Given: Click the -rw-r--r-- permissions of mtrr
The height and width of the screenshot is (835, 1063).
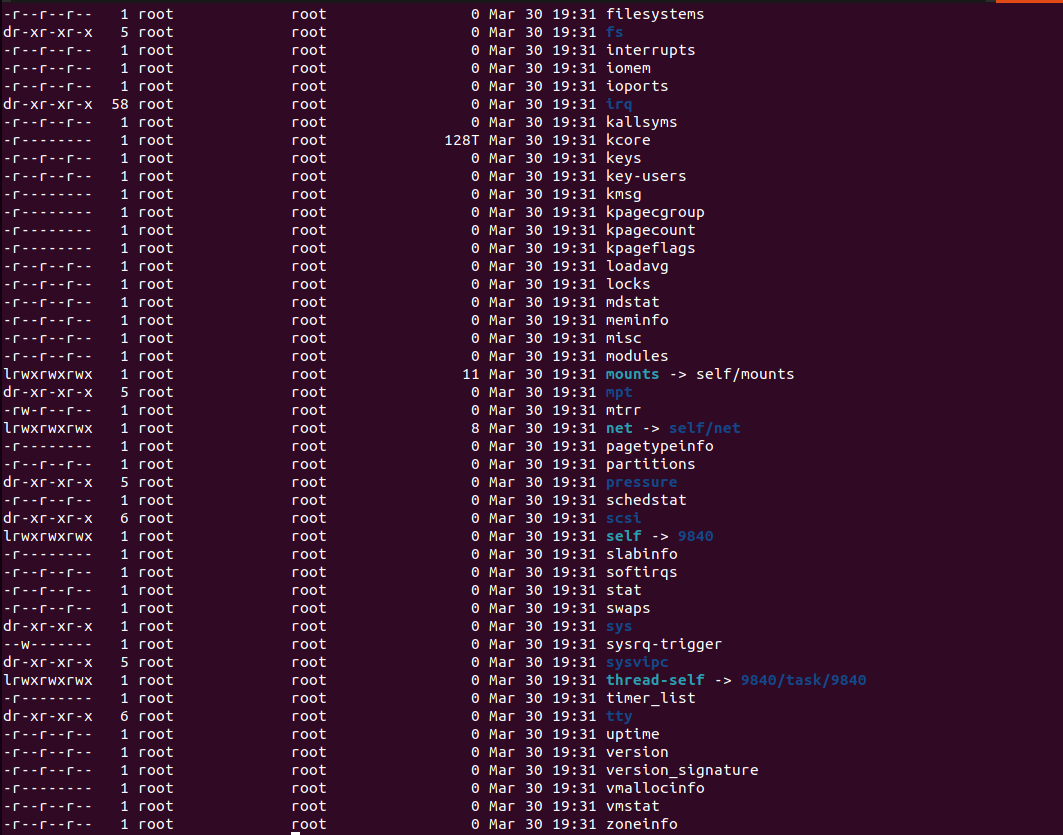Looking at the screenshot, I should 47,410.
